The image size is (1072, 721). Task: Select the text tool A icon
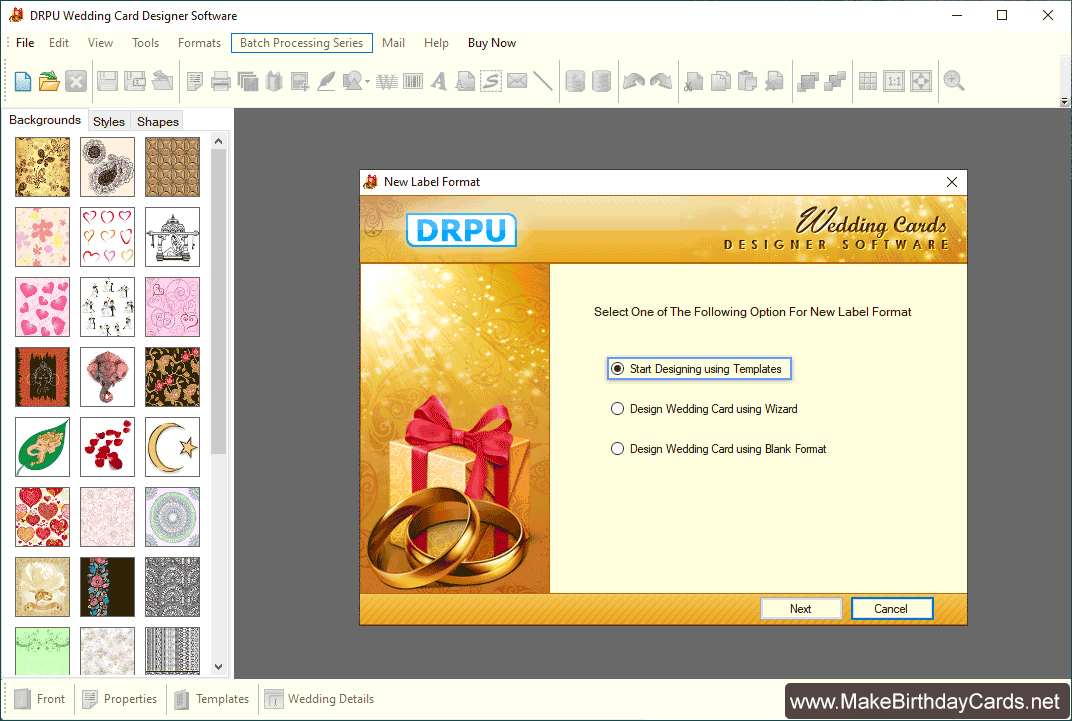tap(439, 81)
